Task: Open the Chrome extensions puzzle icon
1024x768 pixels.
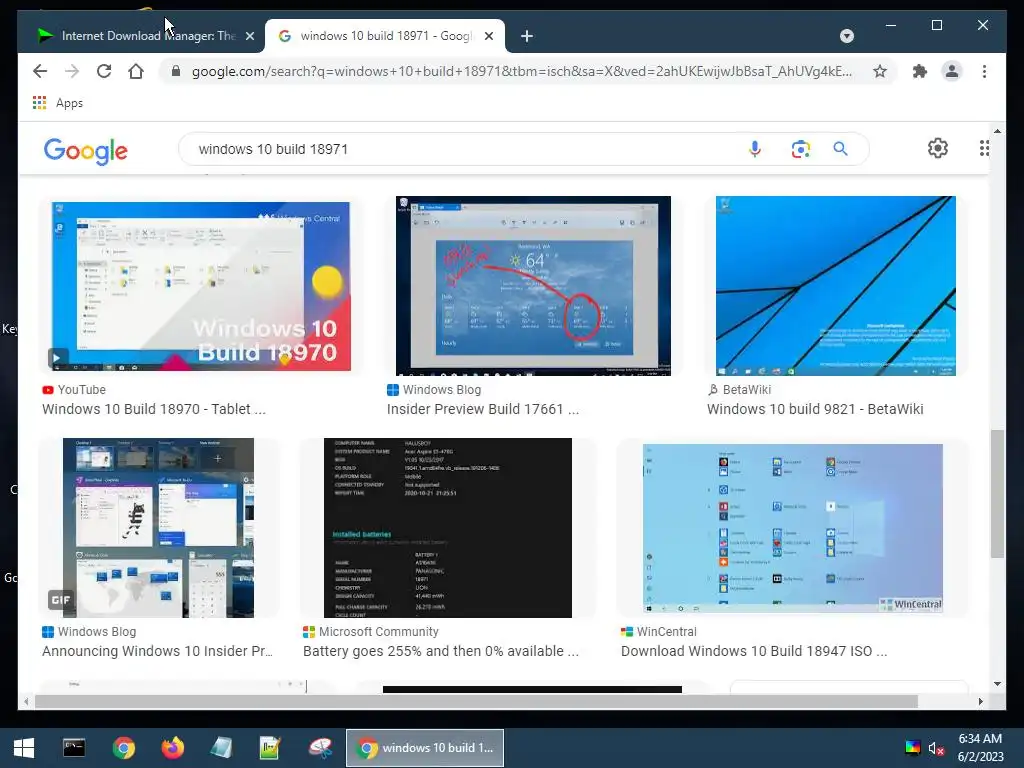Action: (x=920, y=71)
